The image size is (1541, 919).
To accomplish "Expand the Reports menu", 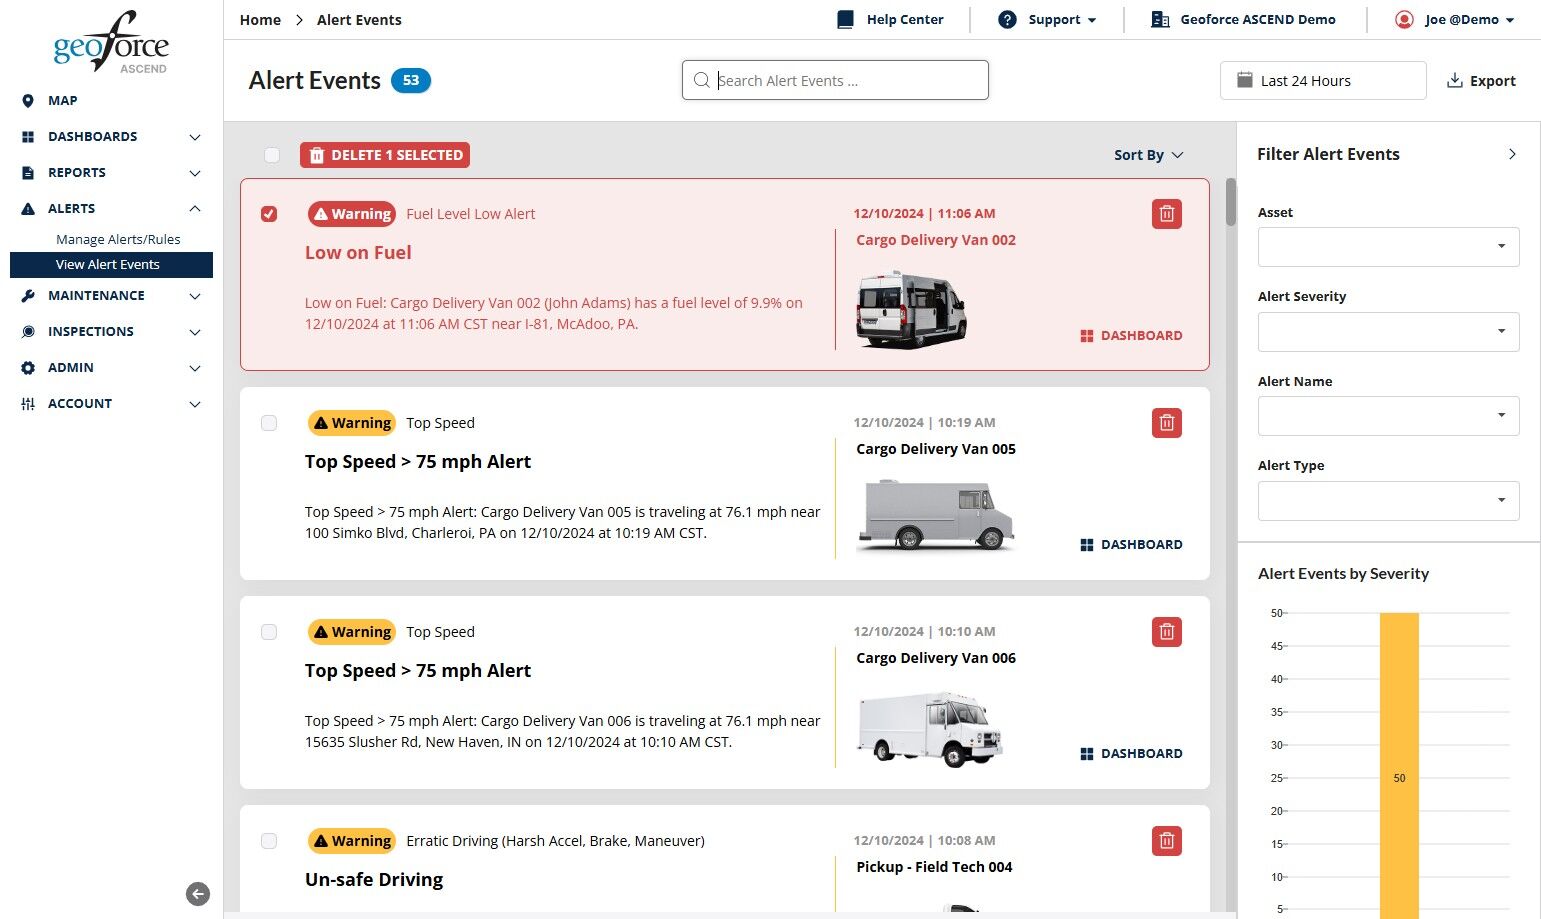I will [x=111, y=172].
